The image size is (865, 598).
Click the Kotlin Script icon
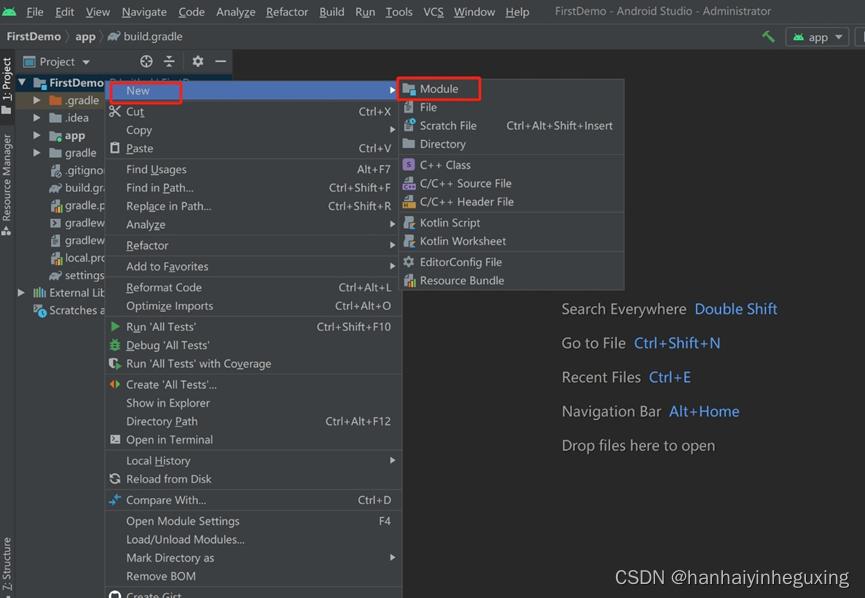[x=409, y=222]
